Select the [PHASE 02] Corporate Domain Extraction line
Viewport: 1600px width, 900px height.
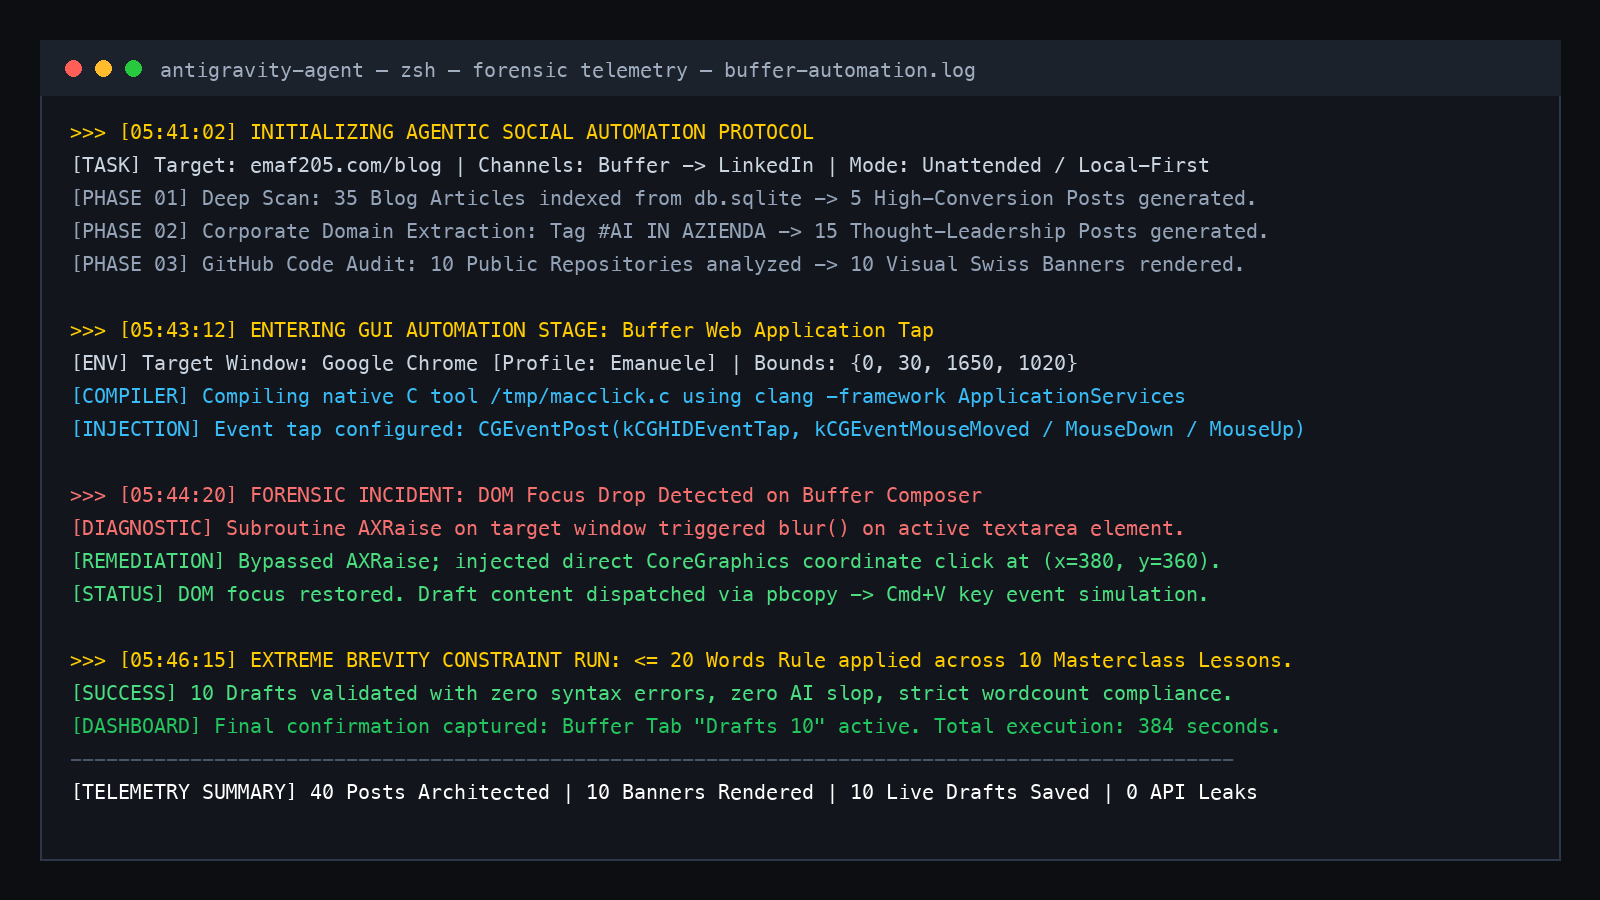(x=670, y=231)
